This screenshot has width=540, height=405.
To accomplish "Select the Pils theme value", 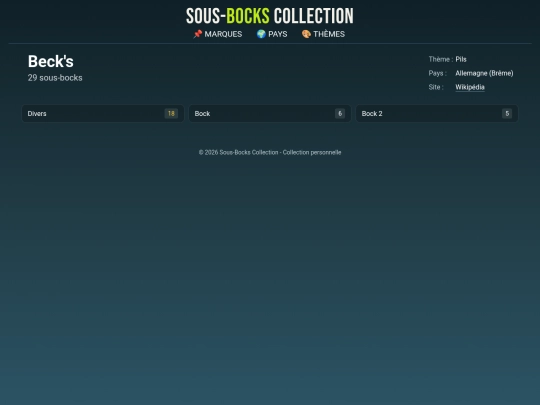I will click(461, 59).
